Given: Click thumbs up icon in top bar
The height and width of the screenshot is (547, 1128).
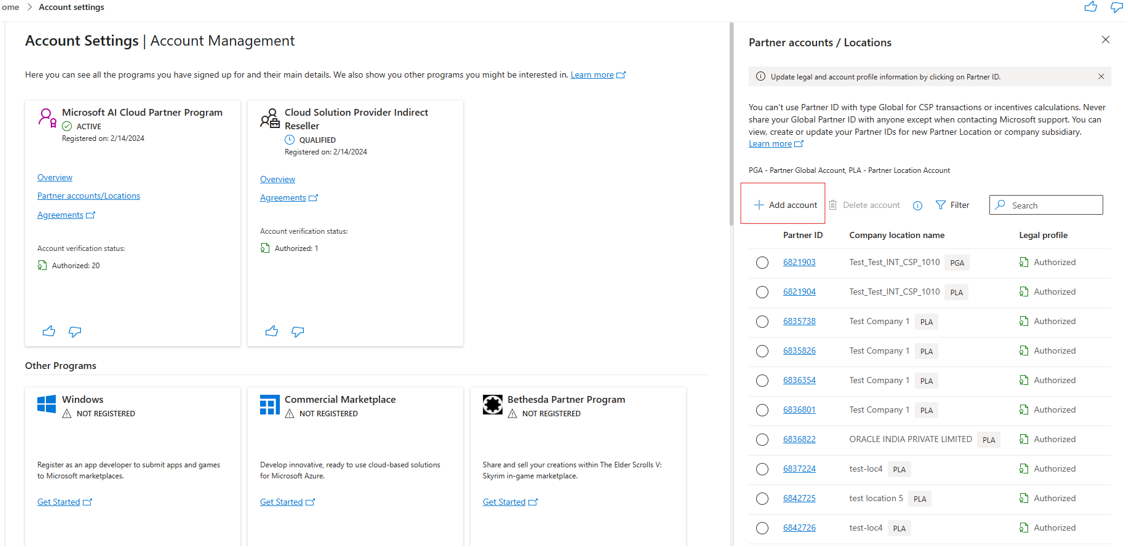Looking at the screenshot, I should pos(1090,7).
